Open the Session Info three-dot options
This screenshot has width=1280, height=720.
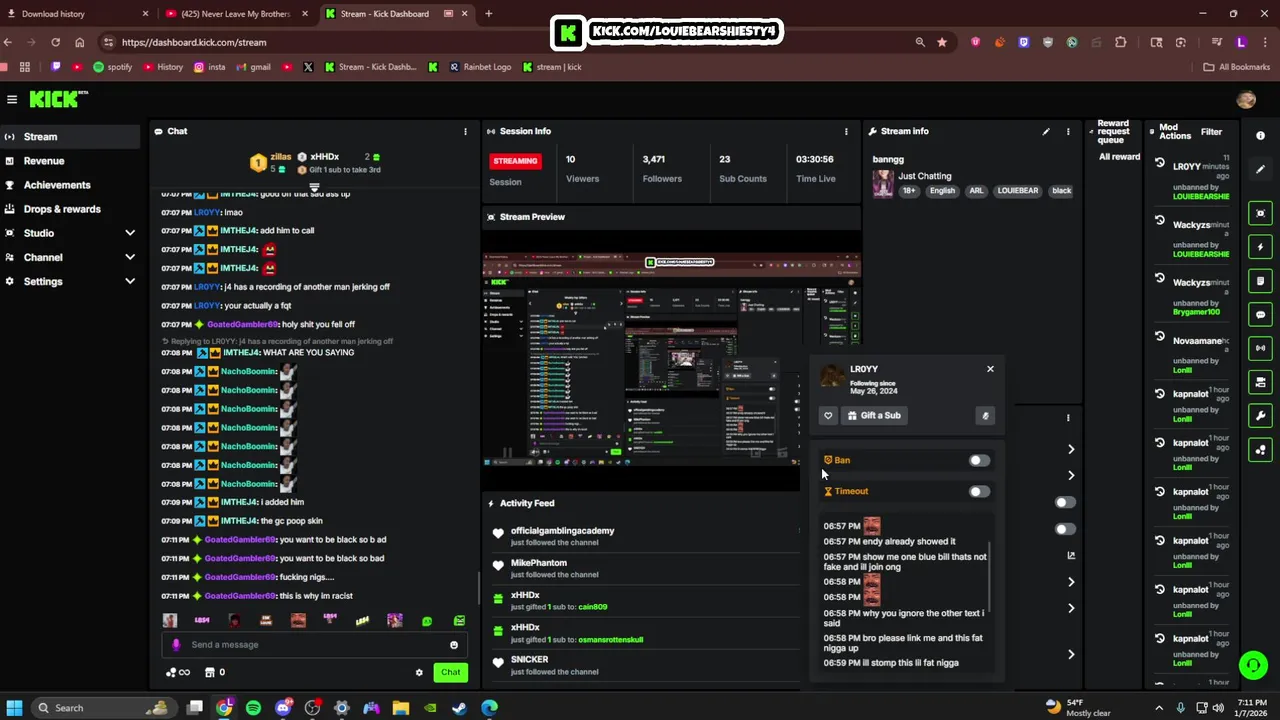[846, 131]
